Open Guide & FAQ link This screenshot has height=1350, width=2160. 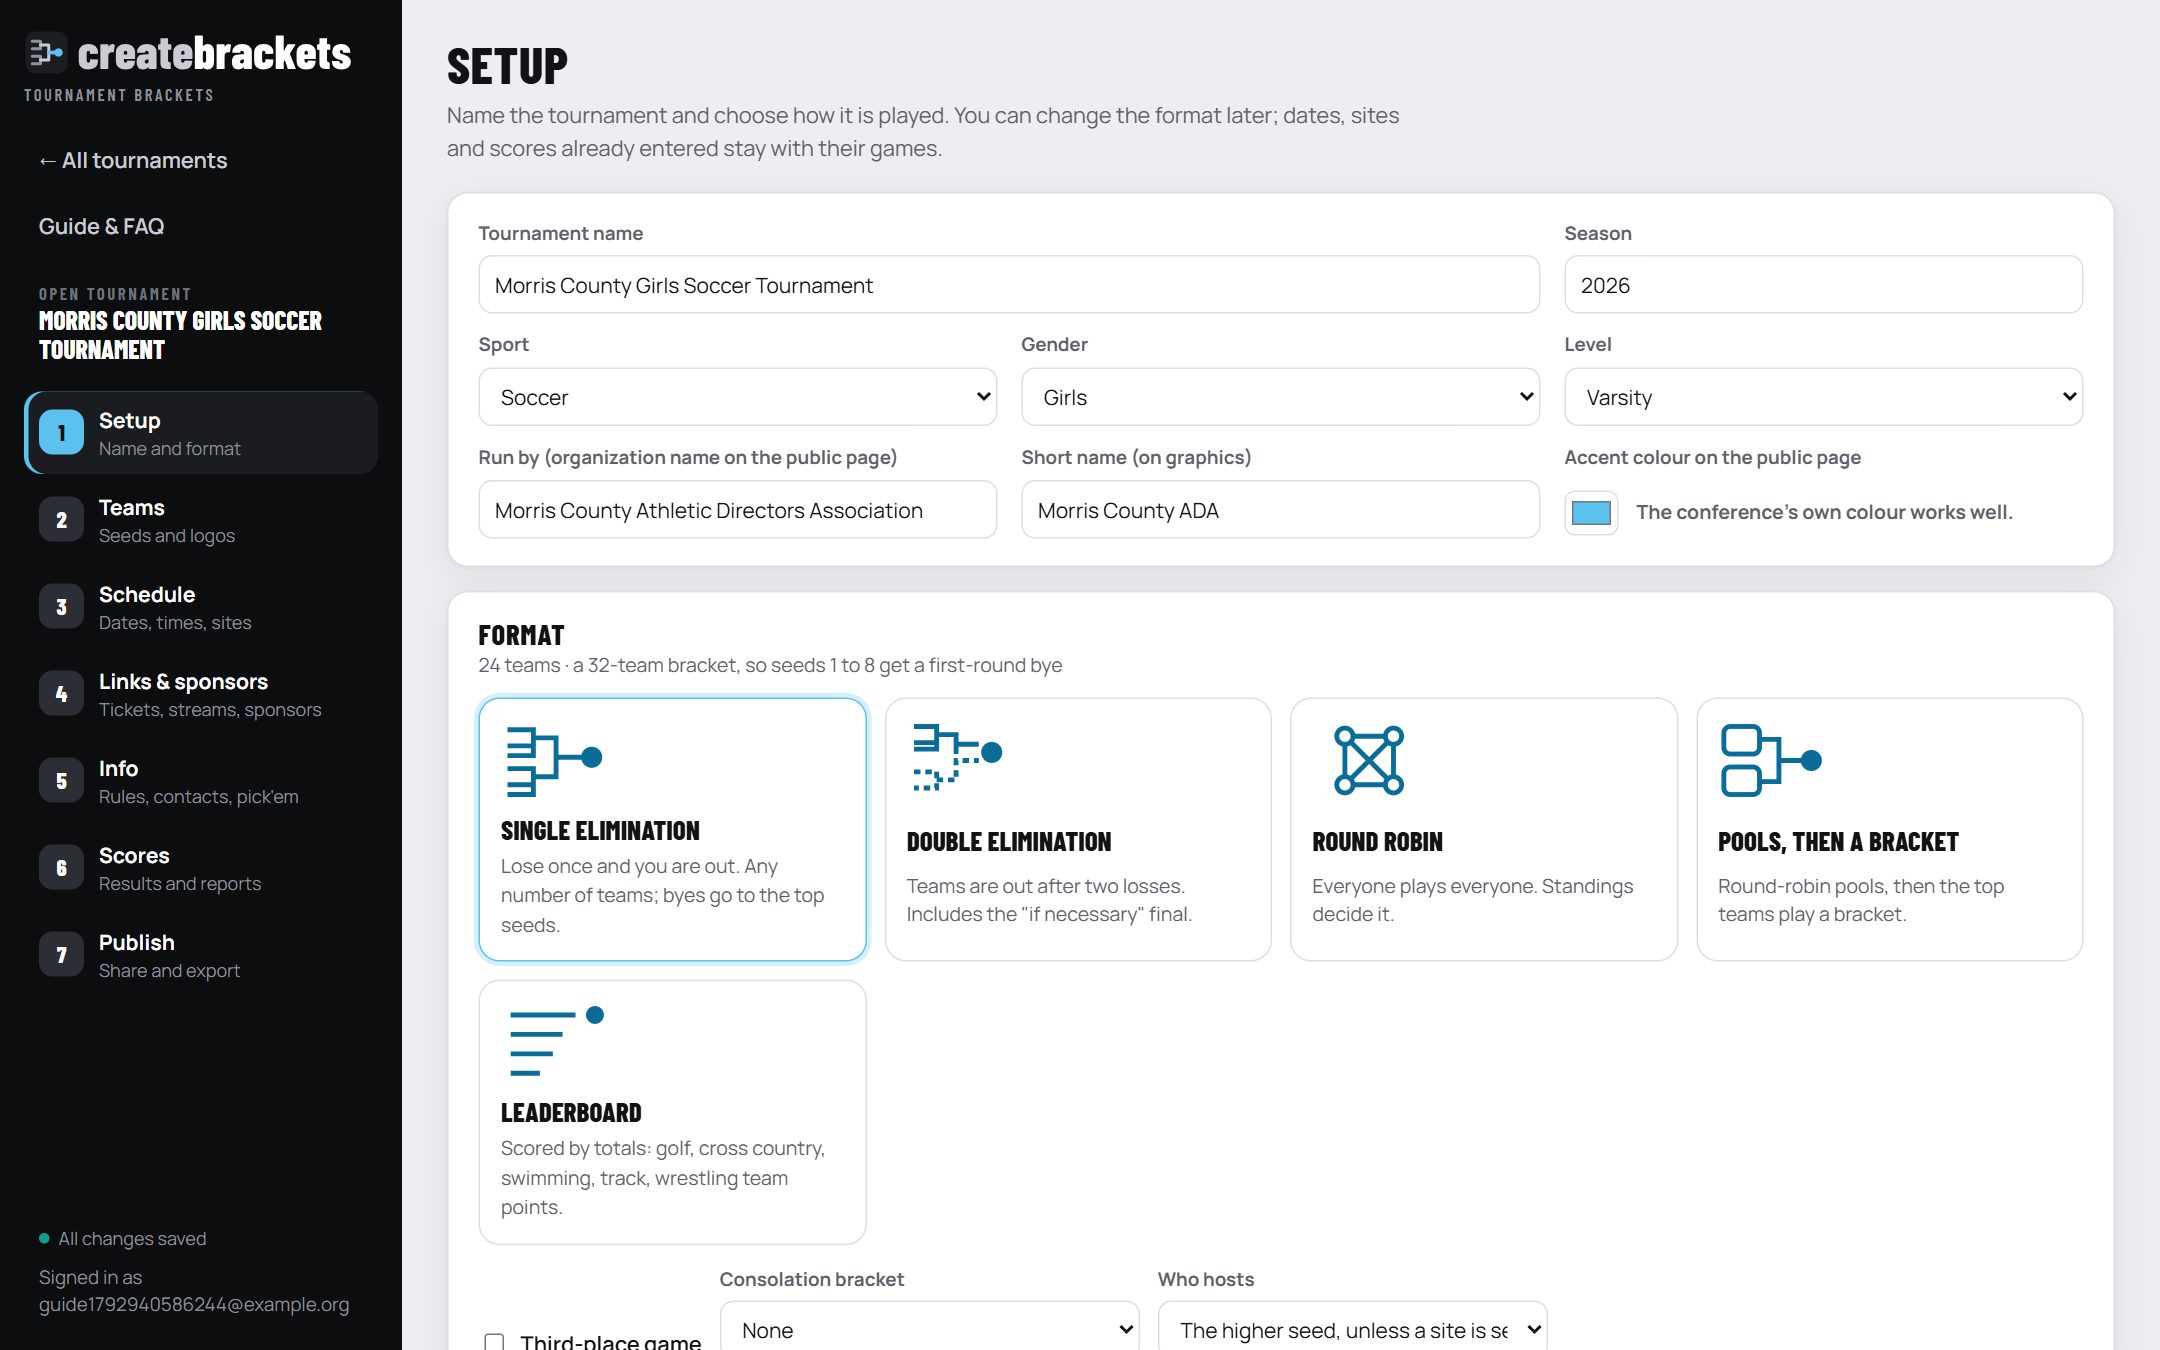click(x=101, y=226)
